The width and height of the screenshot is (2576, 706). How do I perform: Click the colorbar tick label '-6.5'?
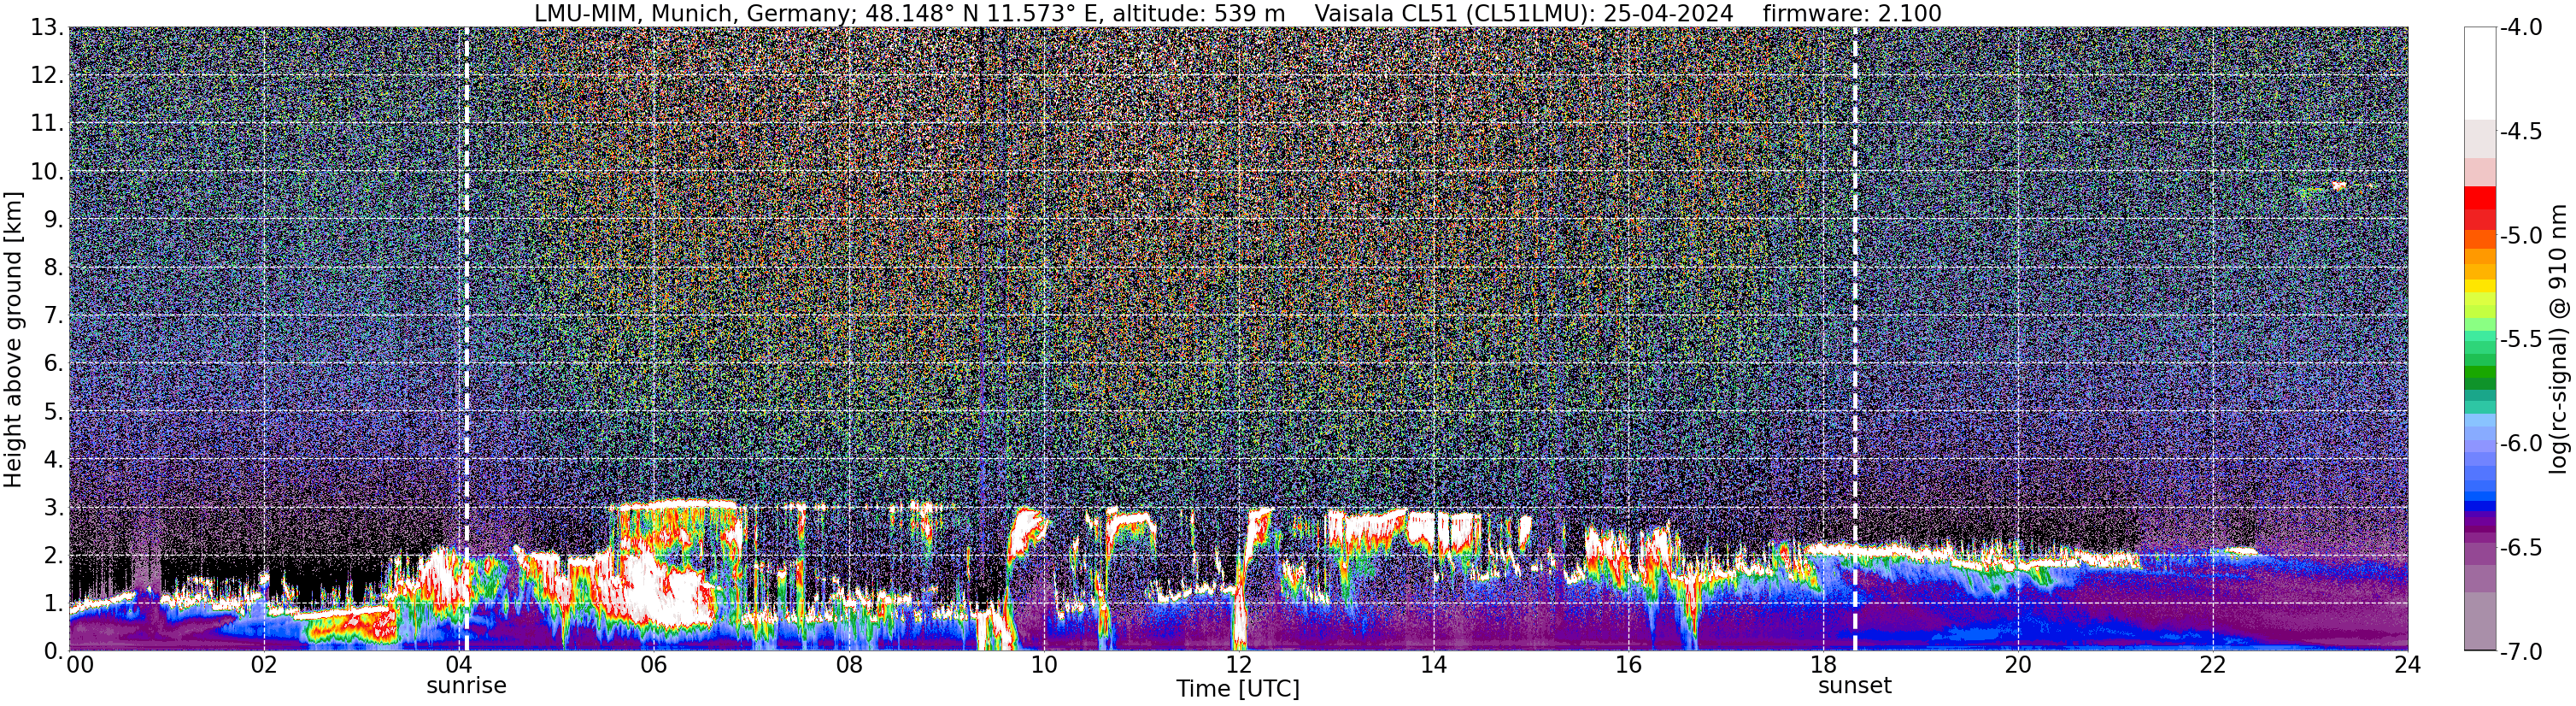pyautogui.click(x=2520, y=547)
